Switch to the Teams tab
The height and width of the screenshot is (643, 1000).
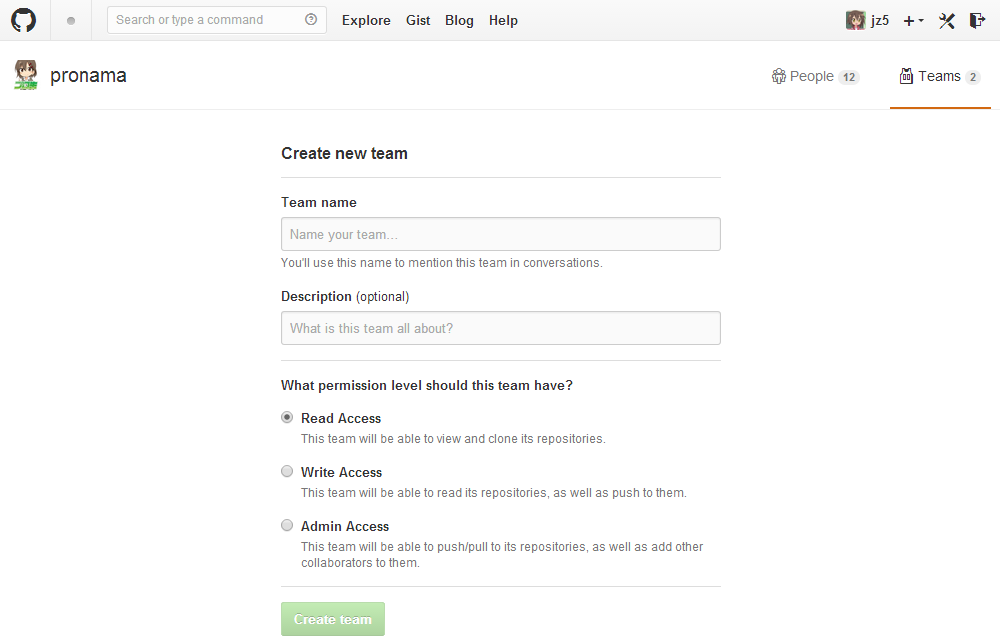point(939,76)
